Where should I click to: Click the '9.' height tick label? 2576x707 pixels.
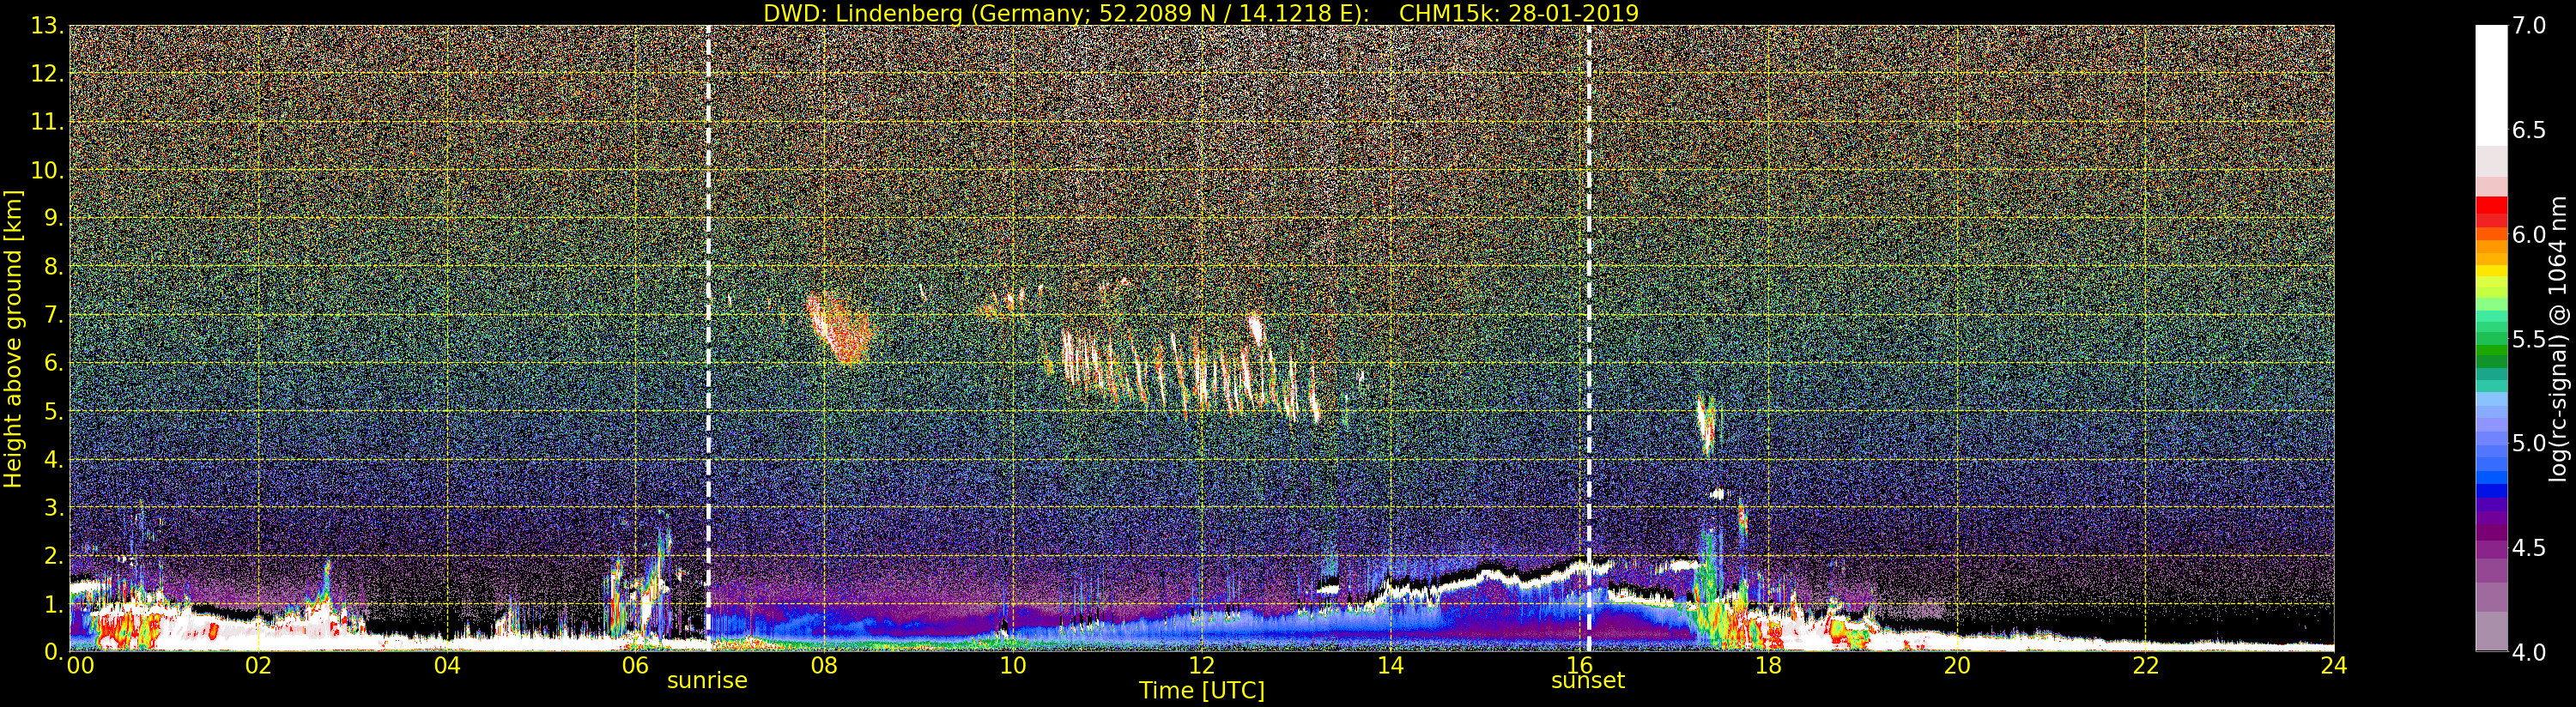53,218
